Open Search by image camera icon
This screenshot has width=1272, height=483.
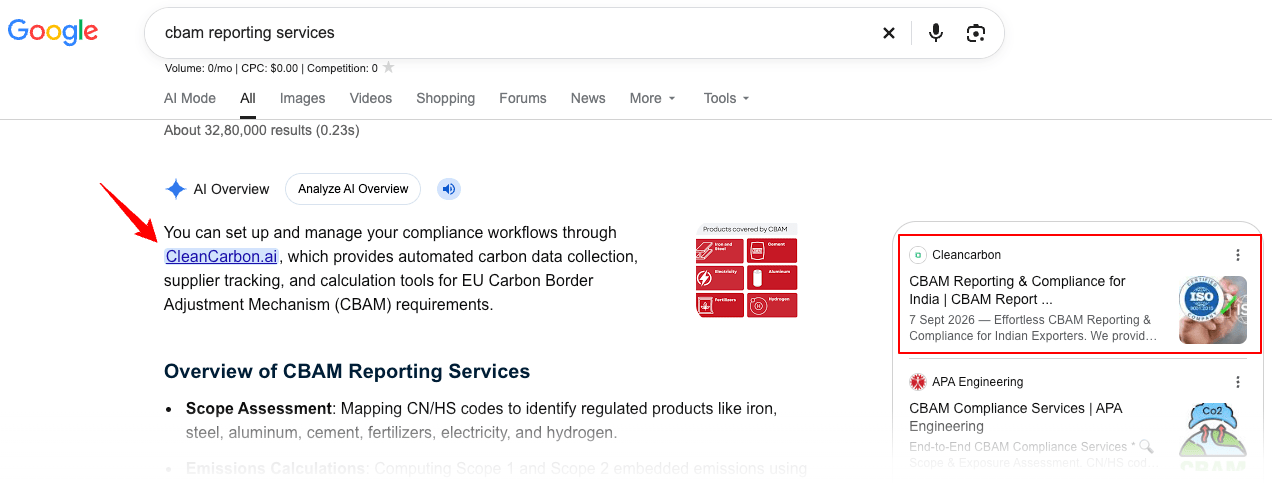976,33
